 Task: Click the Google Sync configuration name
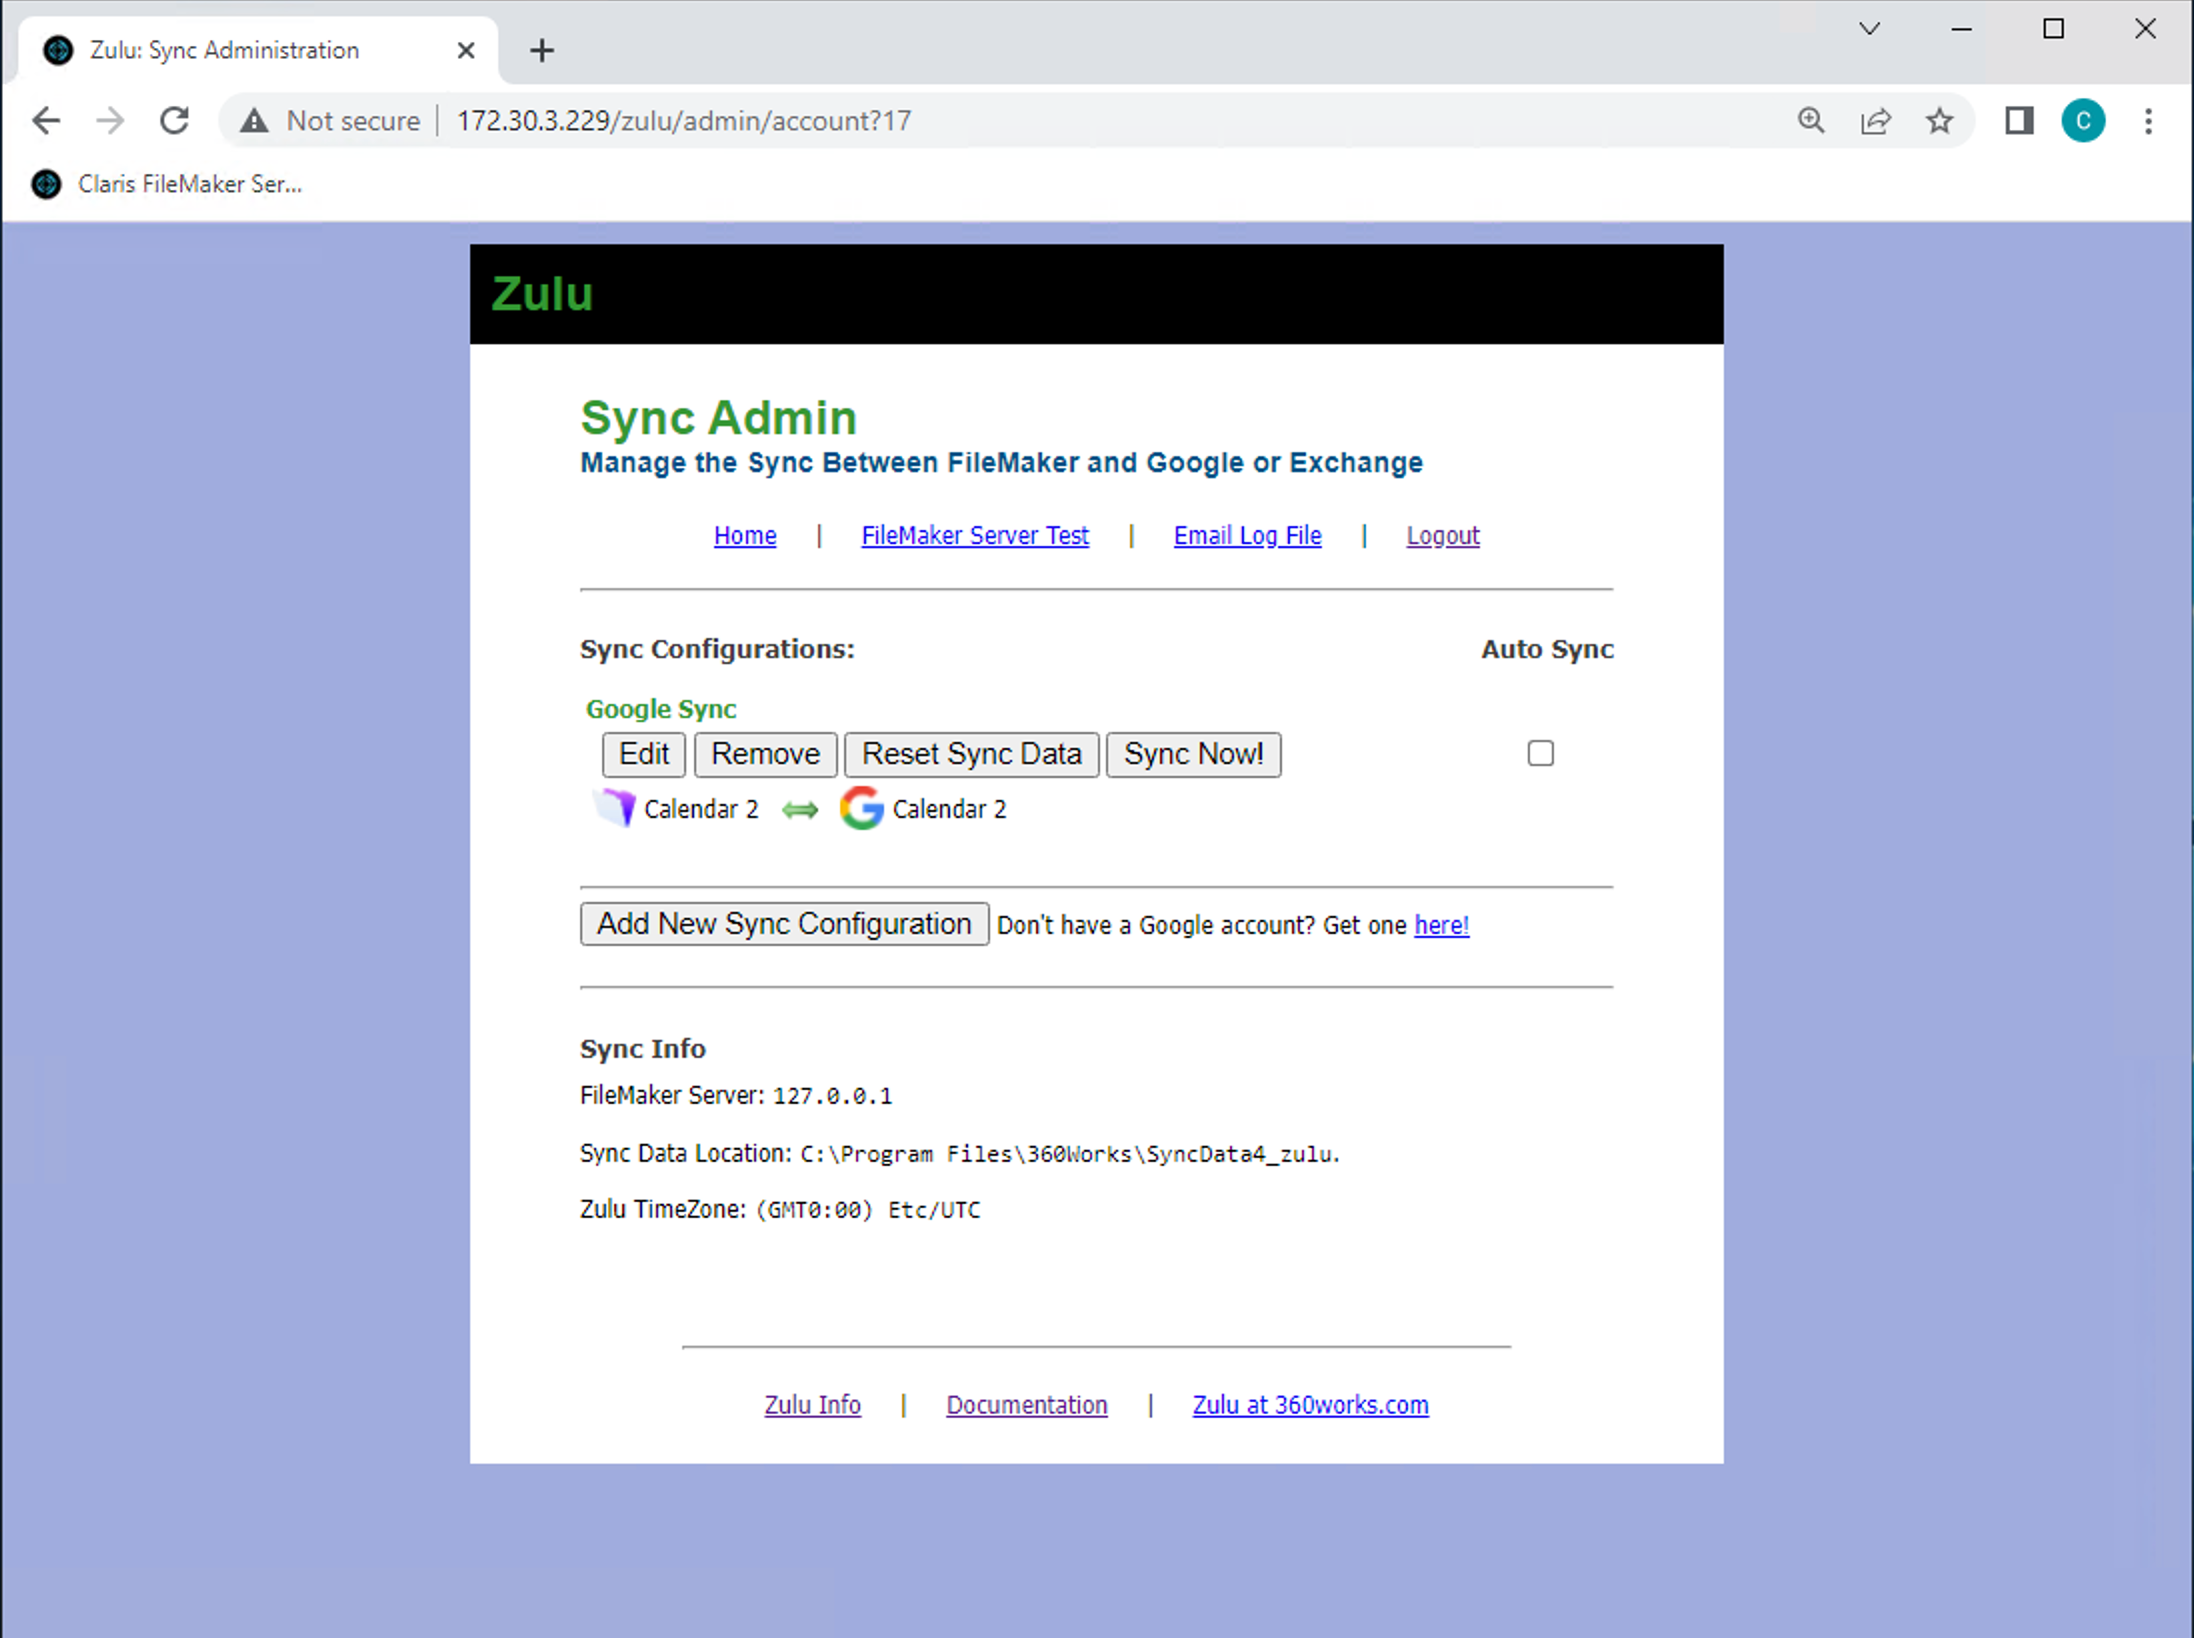point(661,709)
